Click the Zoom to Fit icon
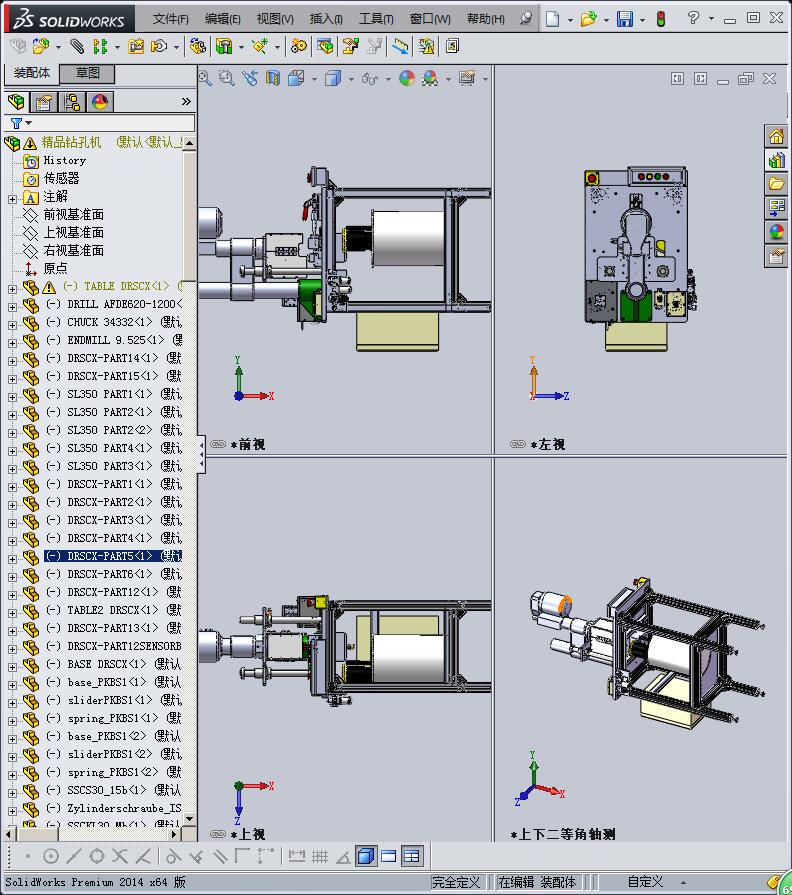The width and height of the screenshot is (792, 895). pos(205,78)
